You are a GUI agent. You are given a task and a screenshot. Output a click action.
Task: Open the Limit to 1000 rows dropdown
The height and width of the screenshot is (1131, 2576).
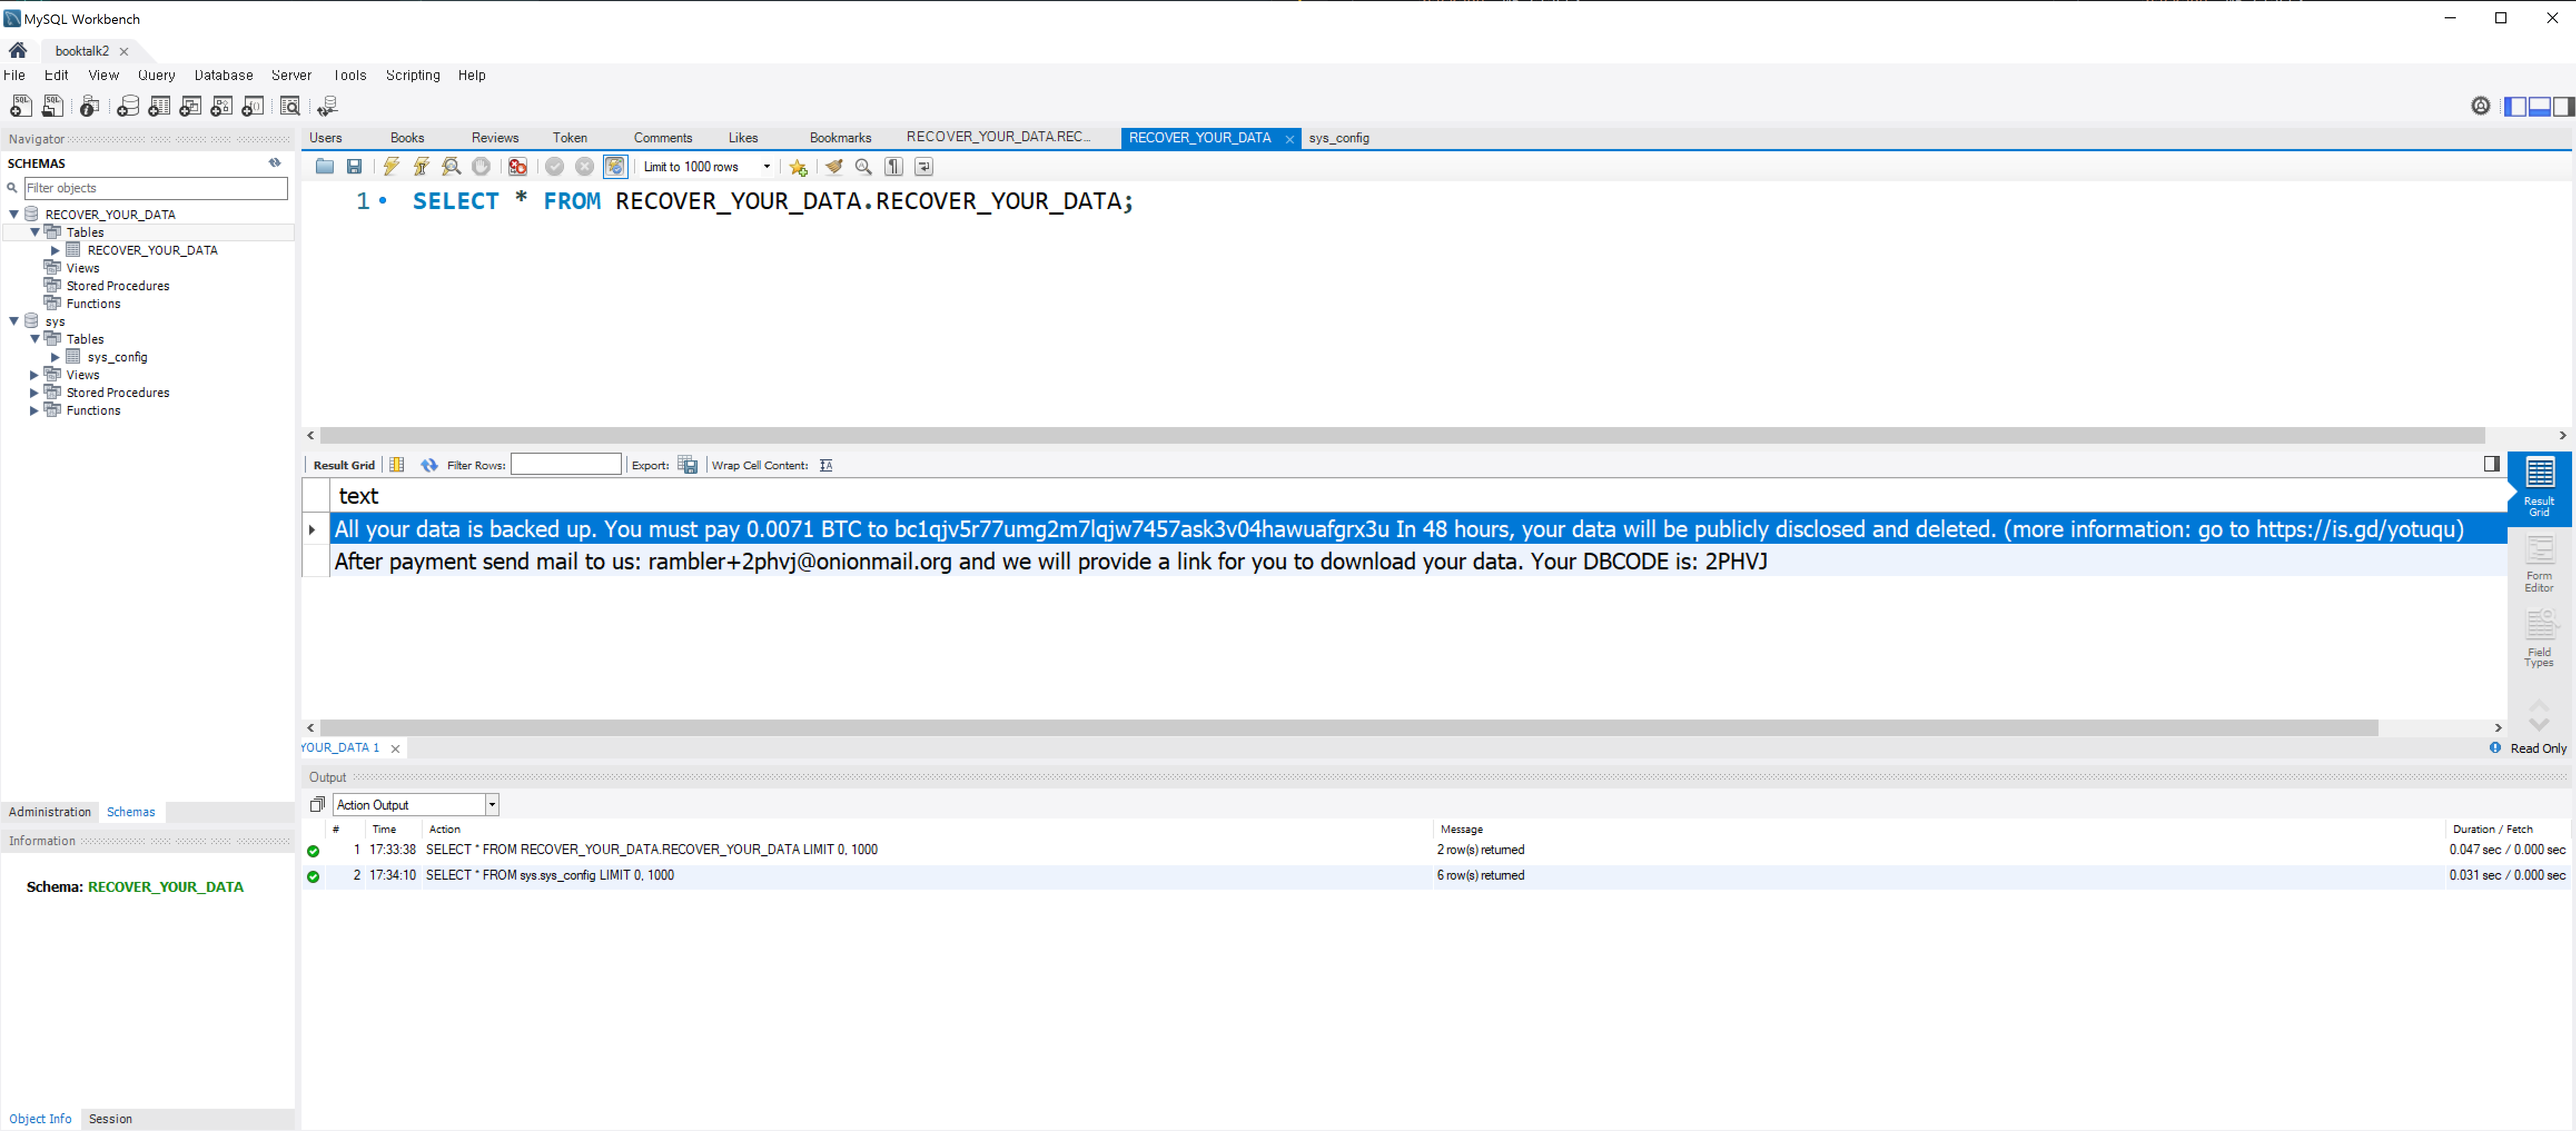coord(767,167)
